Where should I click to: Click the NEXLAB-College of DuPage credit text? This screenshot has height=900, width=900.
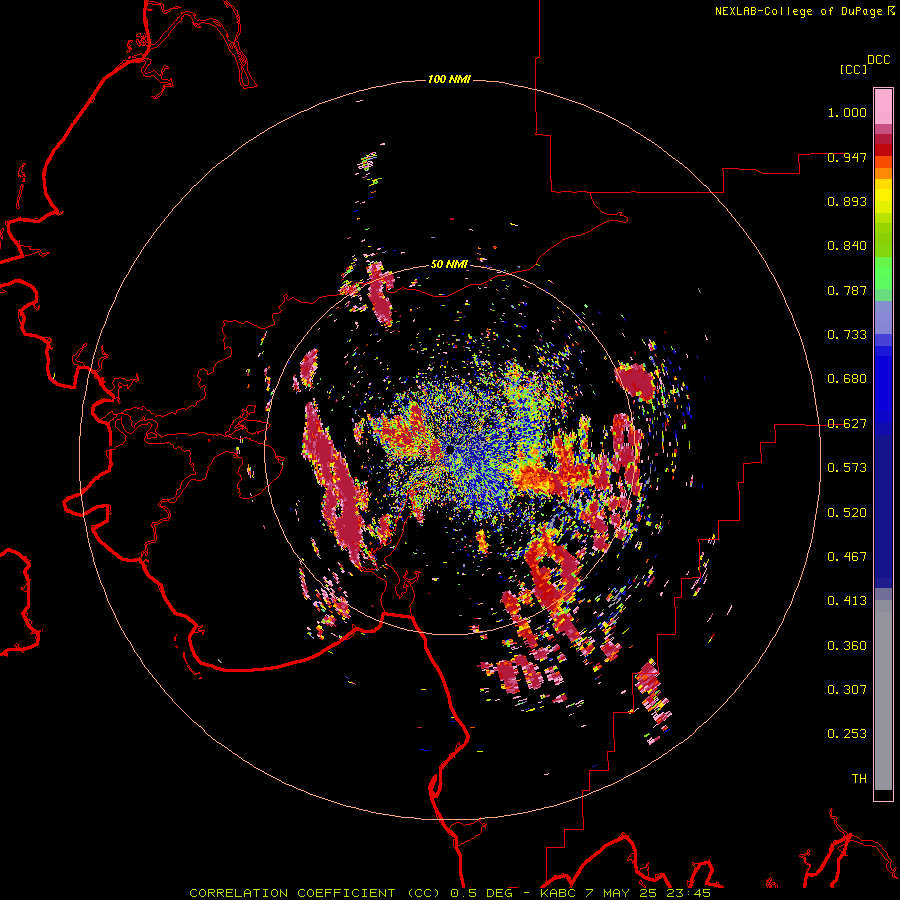click(798, 11)
